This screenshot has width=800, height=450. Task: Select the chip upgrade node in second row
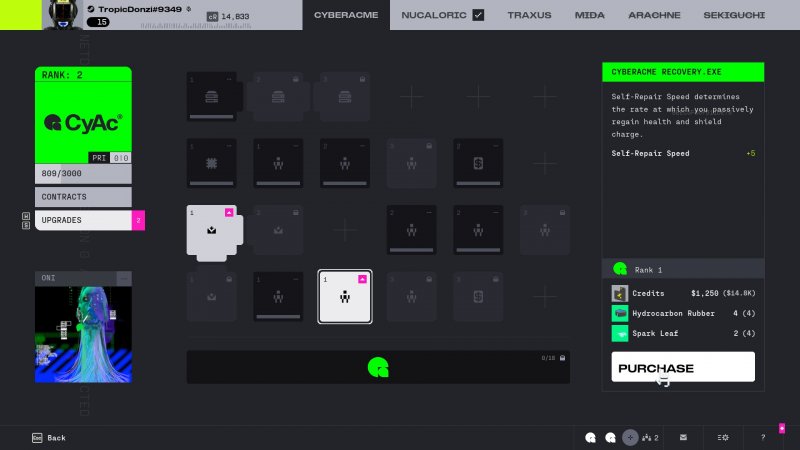pyautogui.click(x=212, y=162)
